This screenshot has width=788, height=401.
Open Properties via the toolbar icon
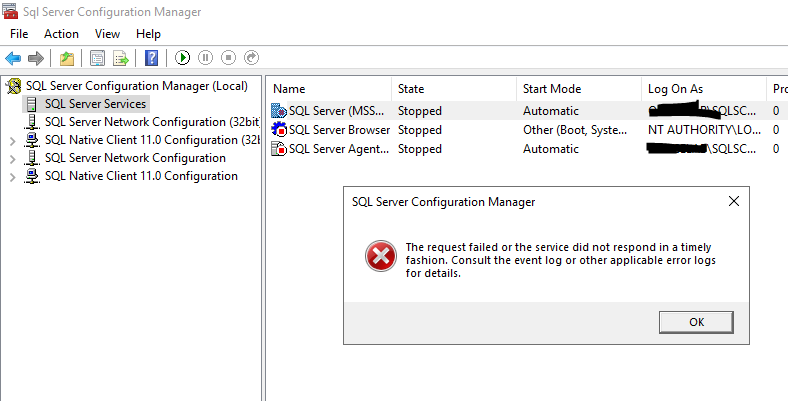[97, 58]
